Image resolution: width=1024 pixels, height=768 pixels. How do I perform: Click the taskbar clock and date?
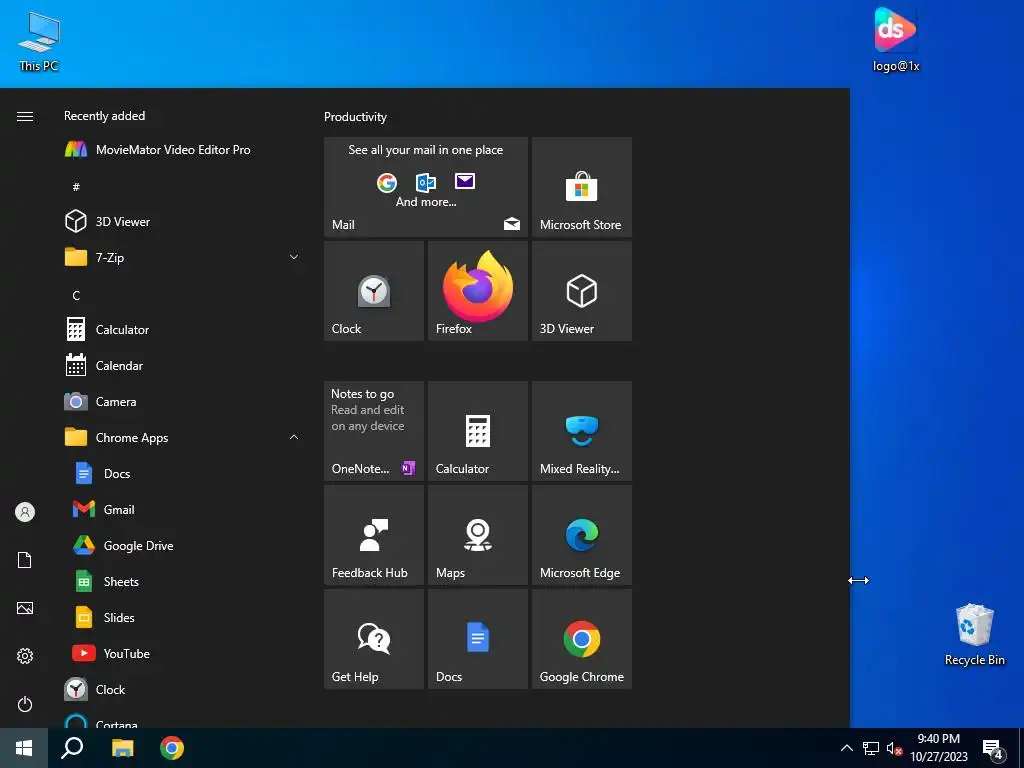pos(938,748)
